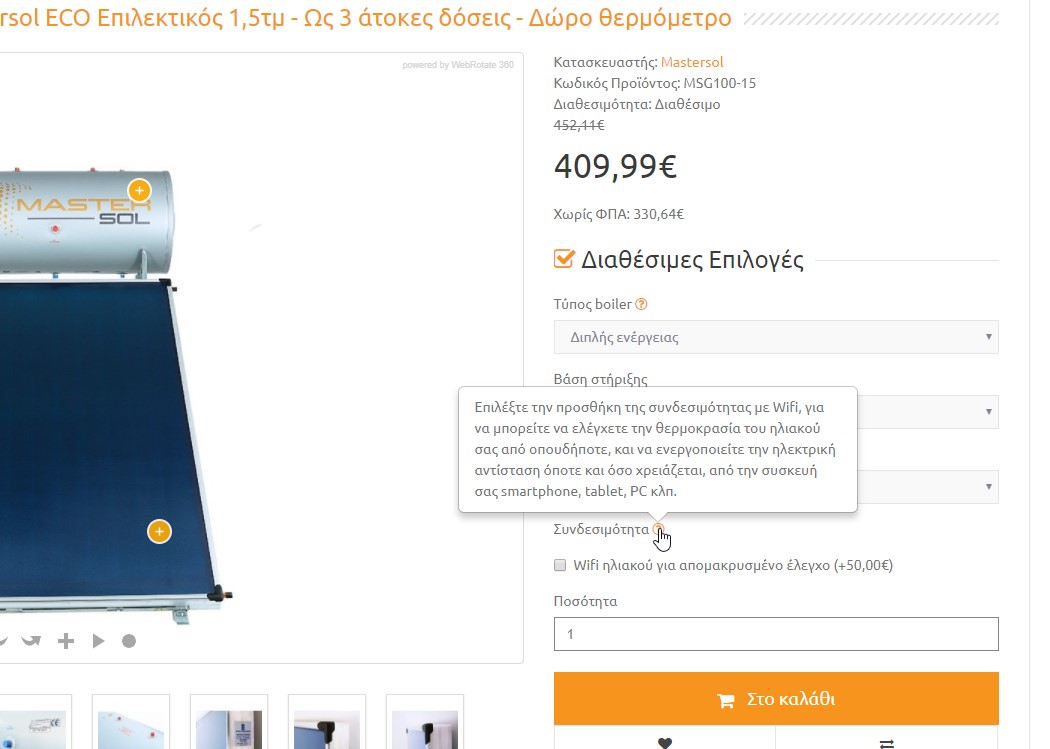Screen dimensions: 1050x749
Task: Expand the Βάση στήριξης dropdown
Action: (x=927, y=412)
